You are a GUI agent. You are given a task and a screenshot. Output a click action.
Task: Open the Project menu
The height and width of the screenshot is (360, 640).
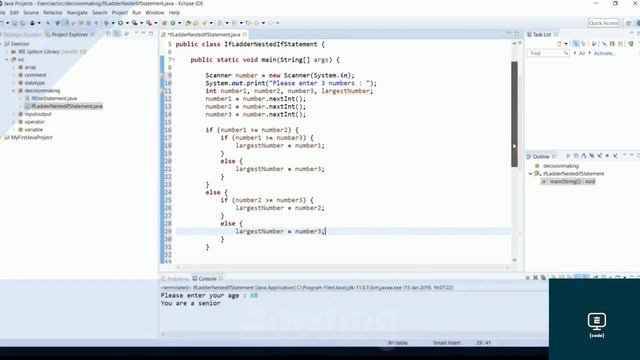pyautogui.click(x=120, y=13)
